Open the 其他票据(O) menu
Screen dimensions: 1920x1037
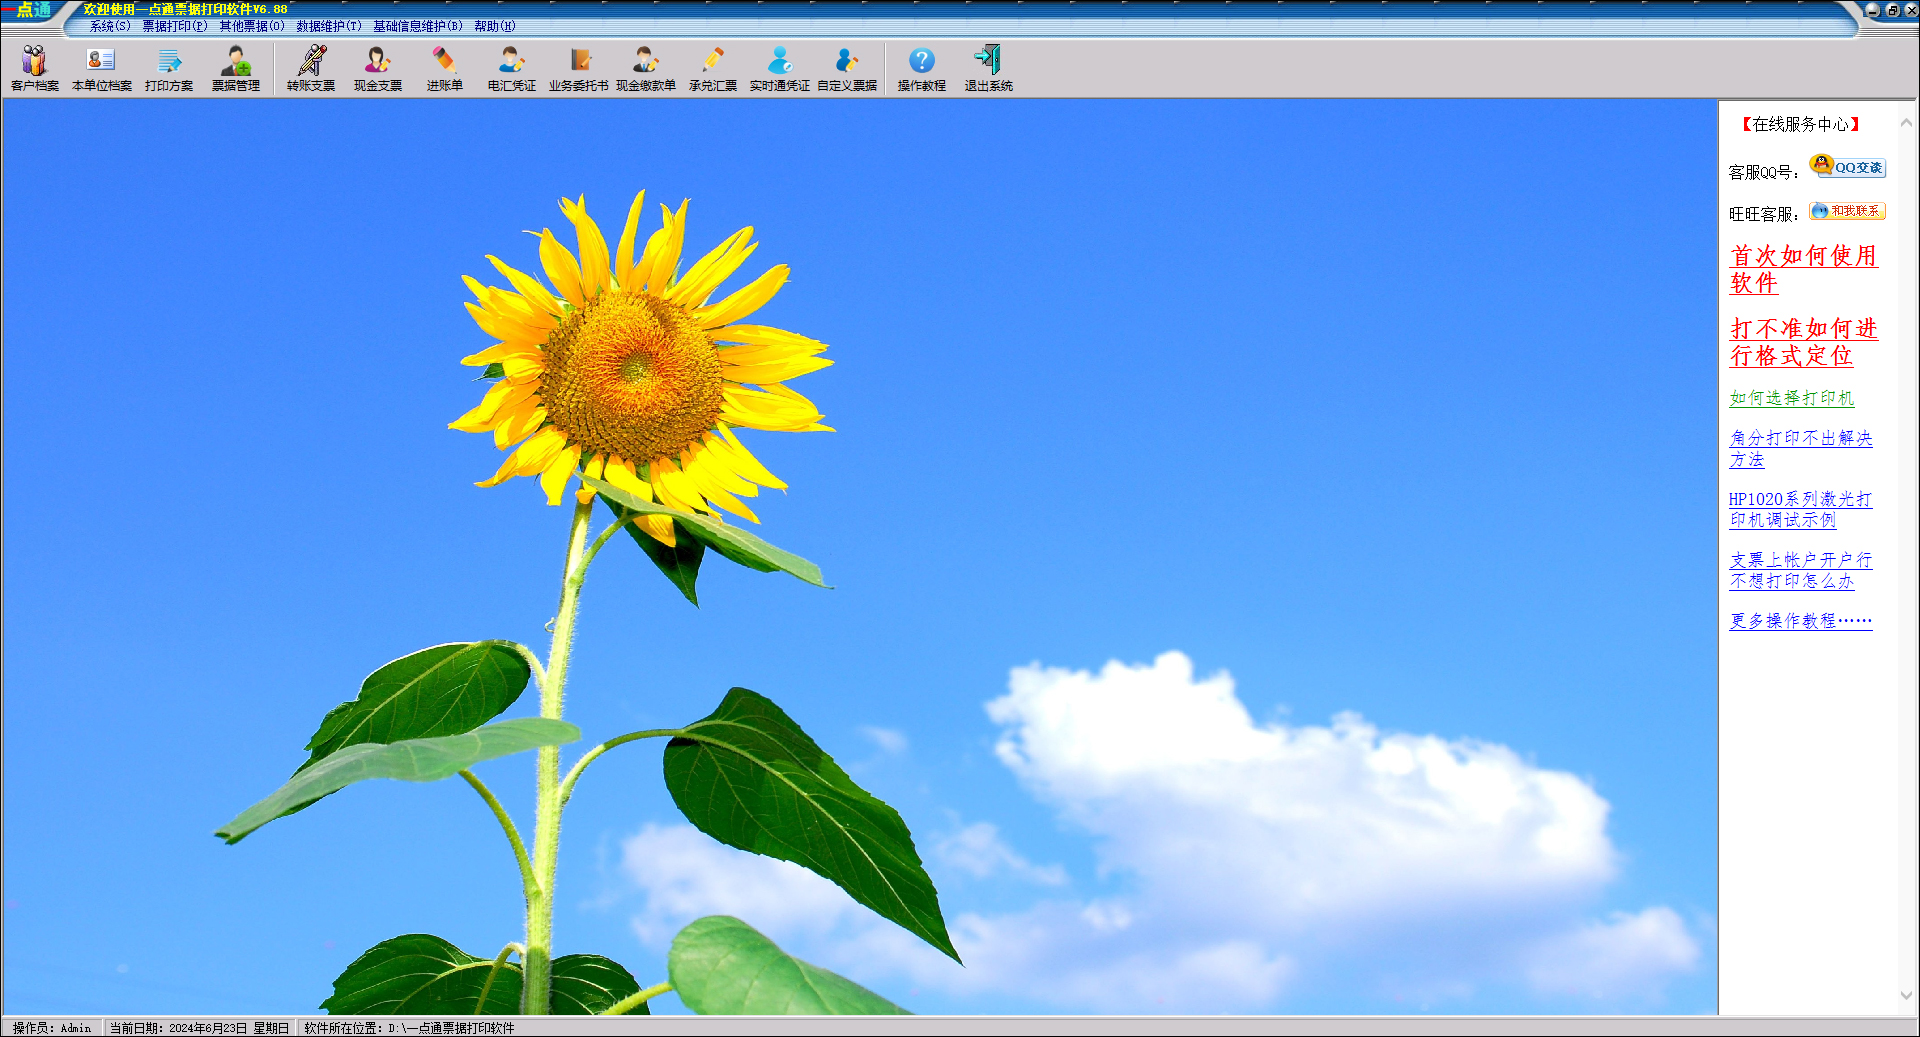coord(252,26)
